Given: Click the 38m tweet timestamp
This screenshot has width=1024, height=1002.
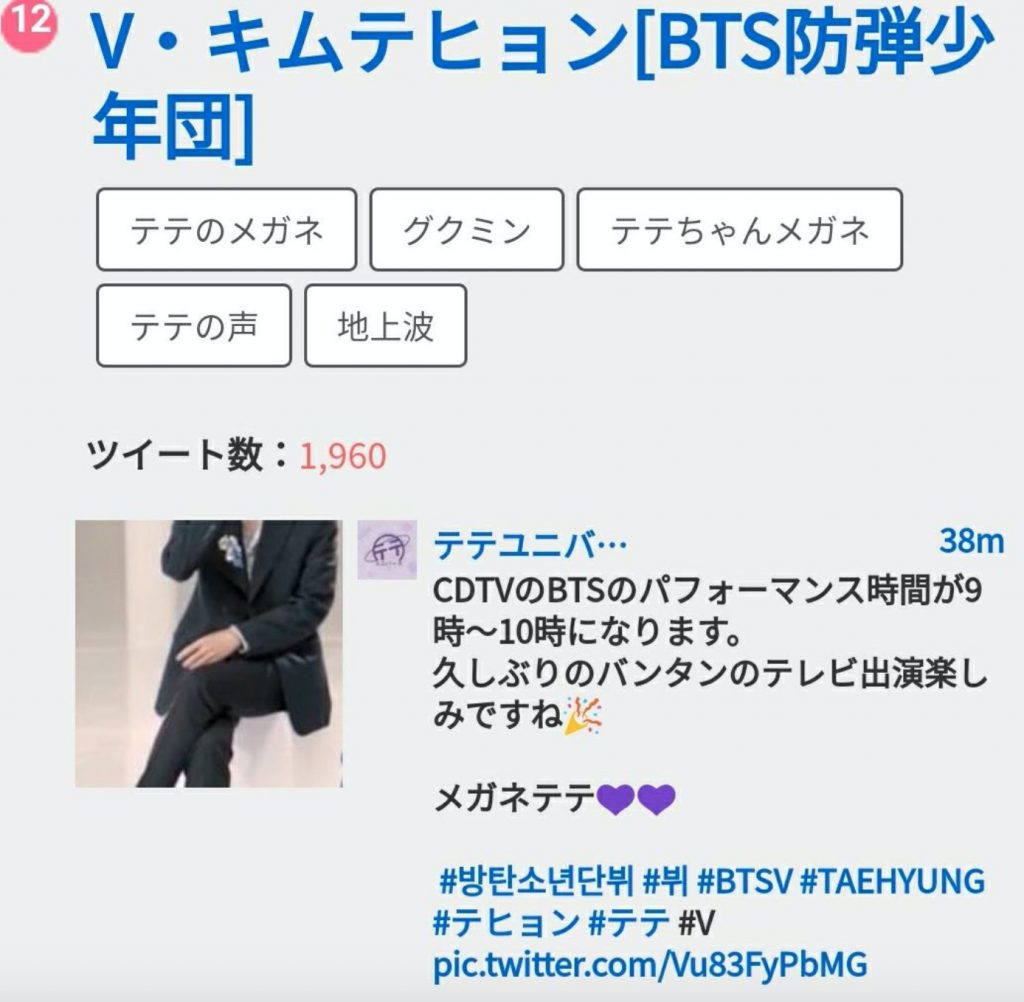Looking at the screenshot, I should pyautogui.click(x=971, y=541).
